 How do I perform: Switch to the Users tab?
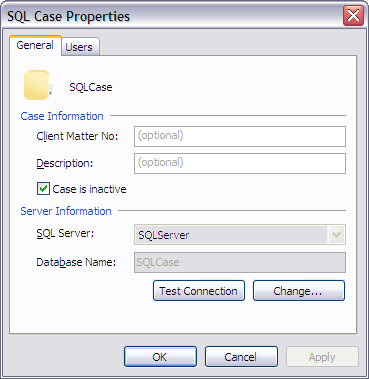(x=79, y=47)
